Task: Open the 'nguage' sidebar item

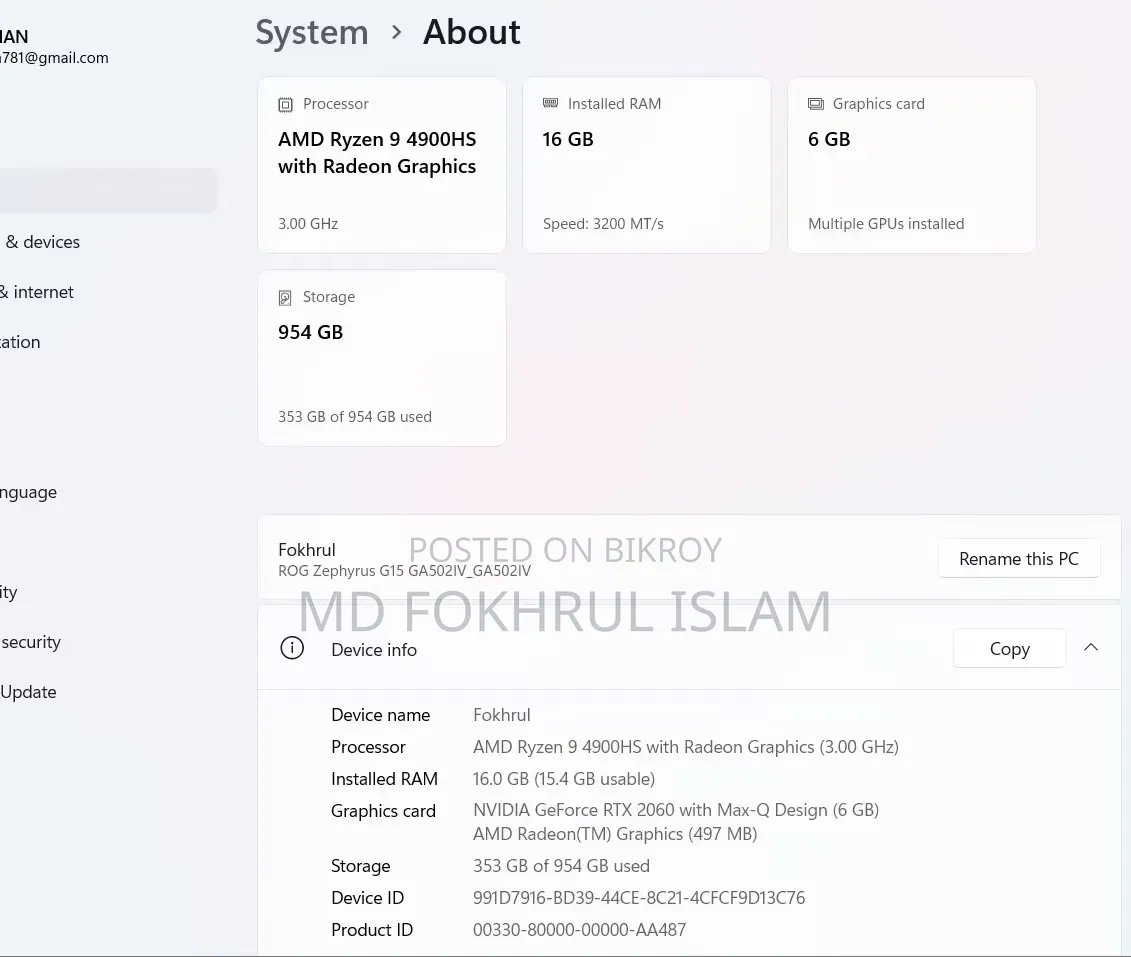Action: click(29, 493)
